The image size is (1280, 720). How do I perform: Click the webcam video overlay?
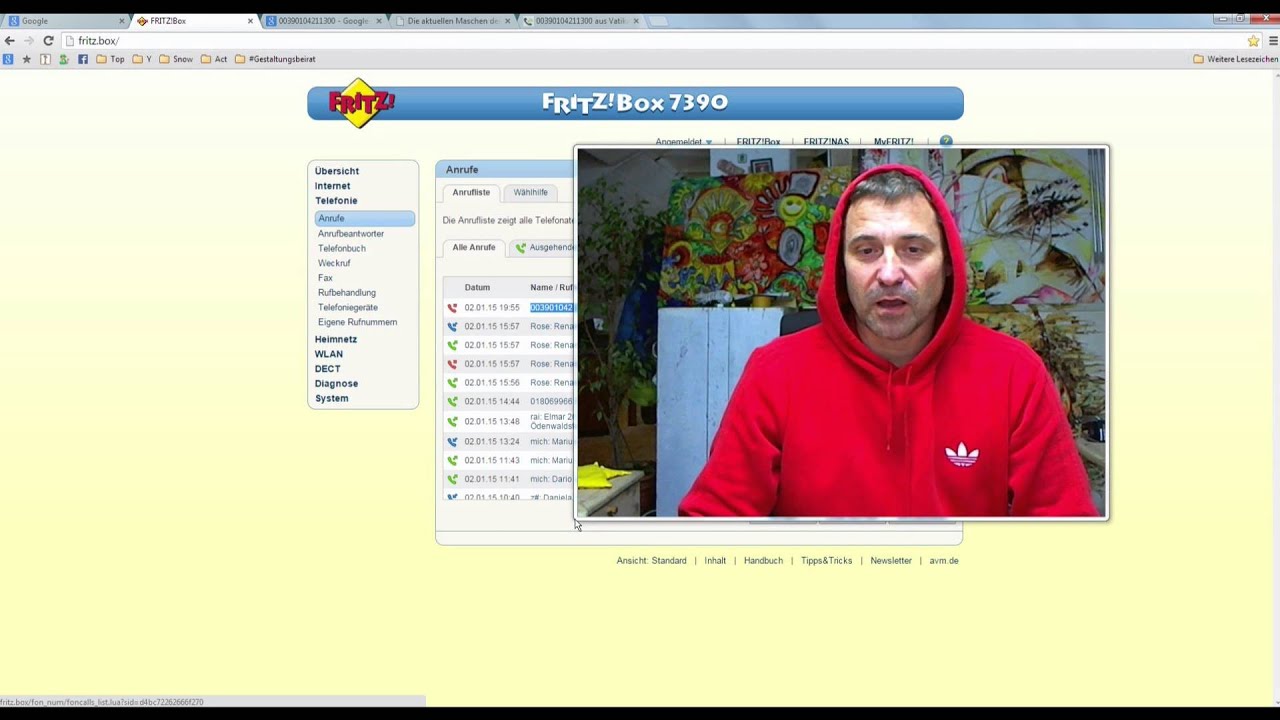pyautogui.click(x=842, y=333)
